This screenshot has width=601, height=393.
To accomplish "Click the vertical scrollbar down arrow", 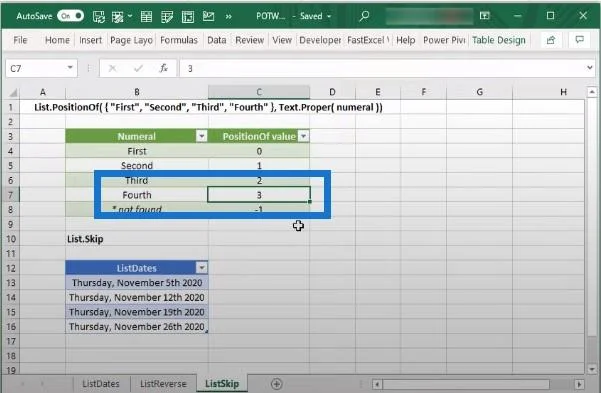I will (x=591, y=369).
